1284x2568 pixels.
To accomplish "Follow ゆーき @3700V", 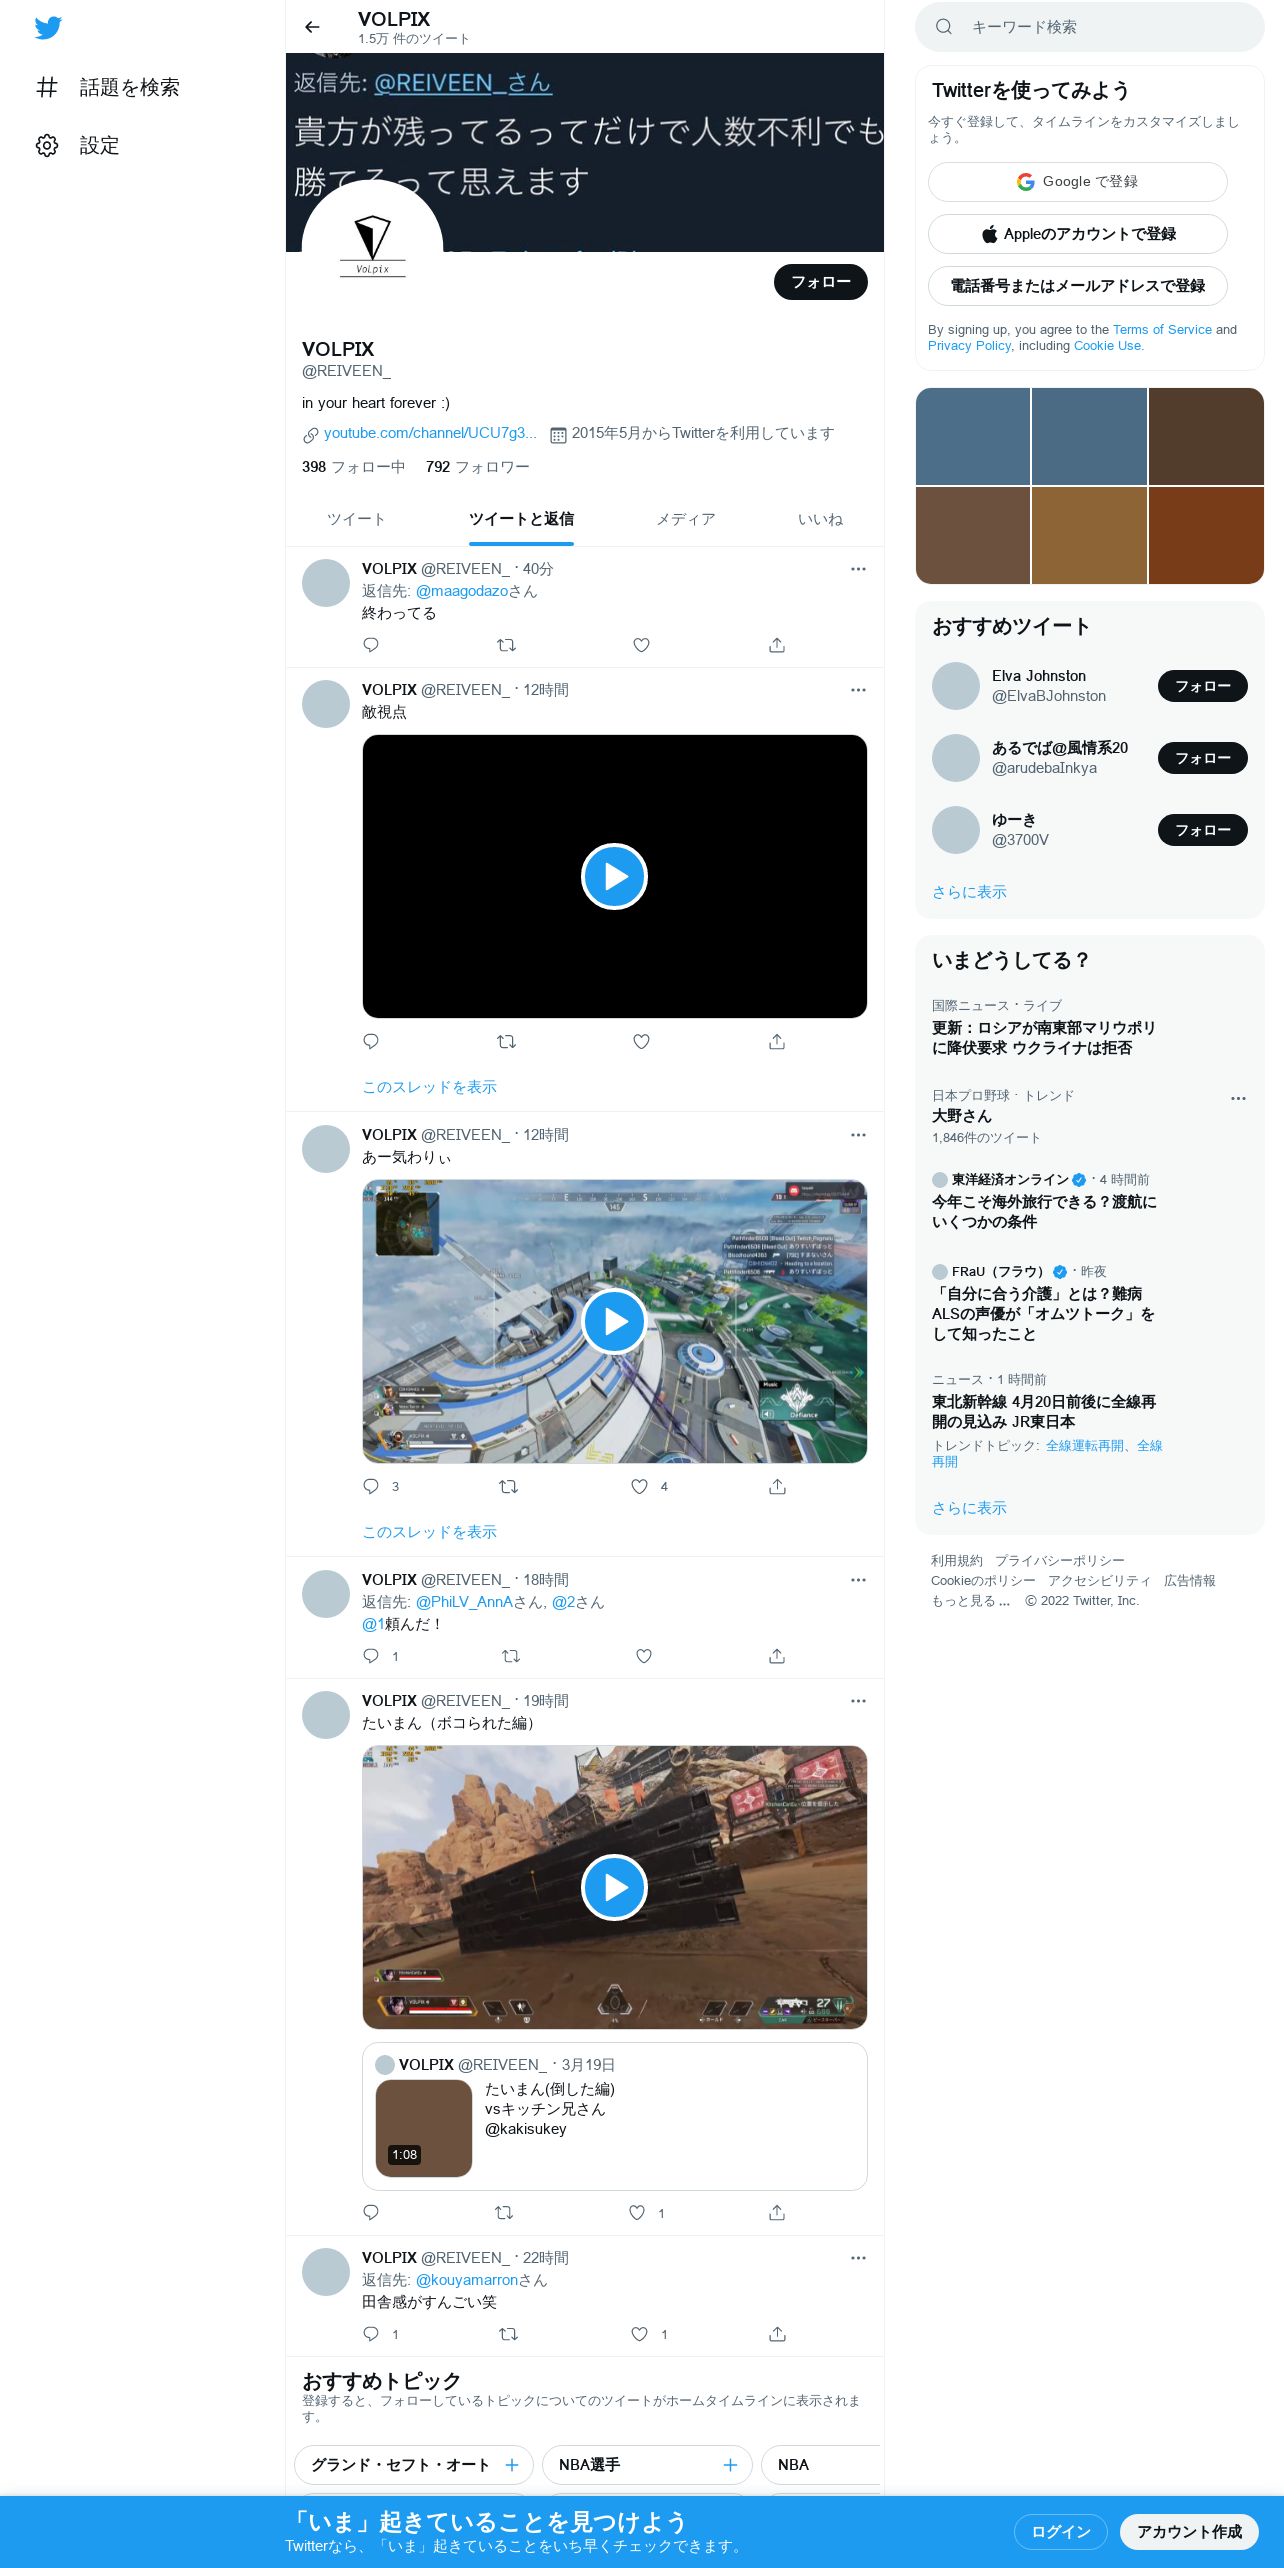I will pyautogui.click(x=1203, y=830).
